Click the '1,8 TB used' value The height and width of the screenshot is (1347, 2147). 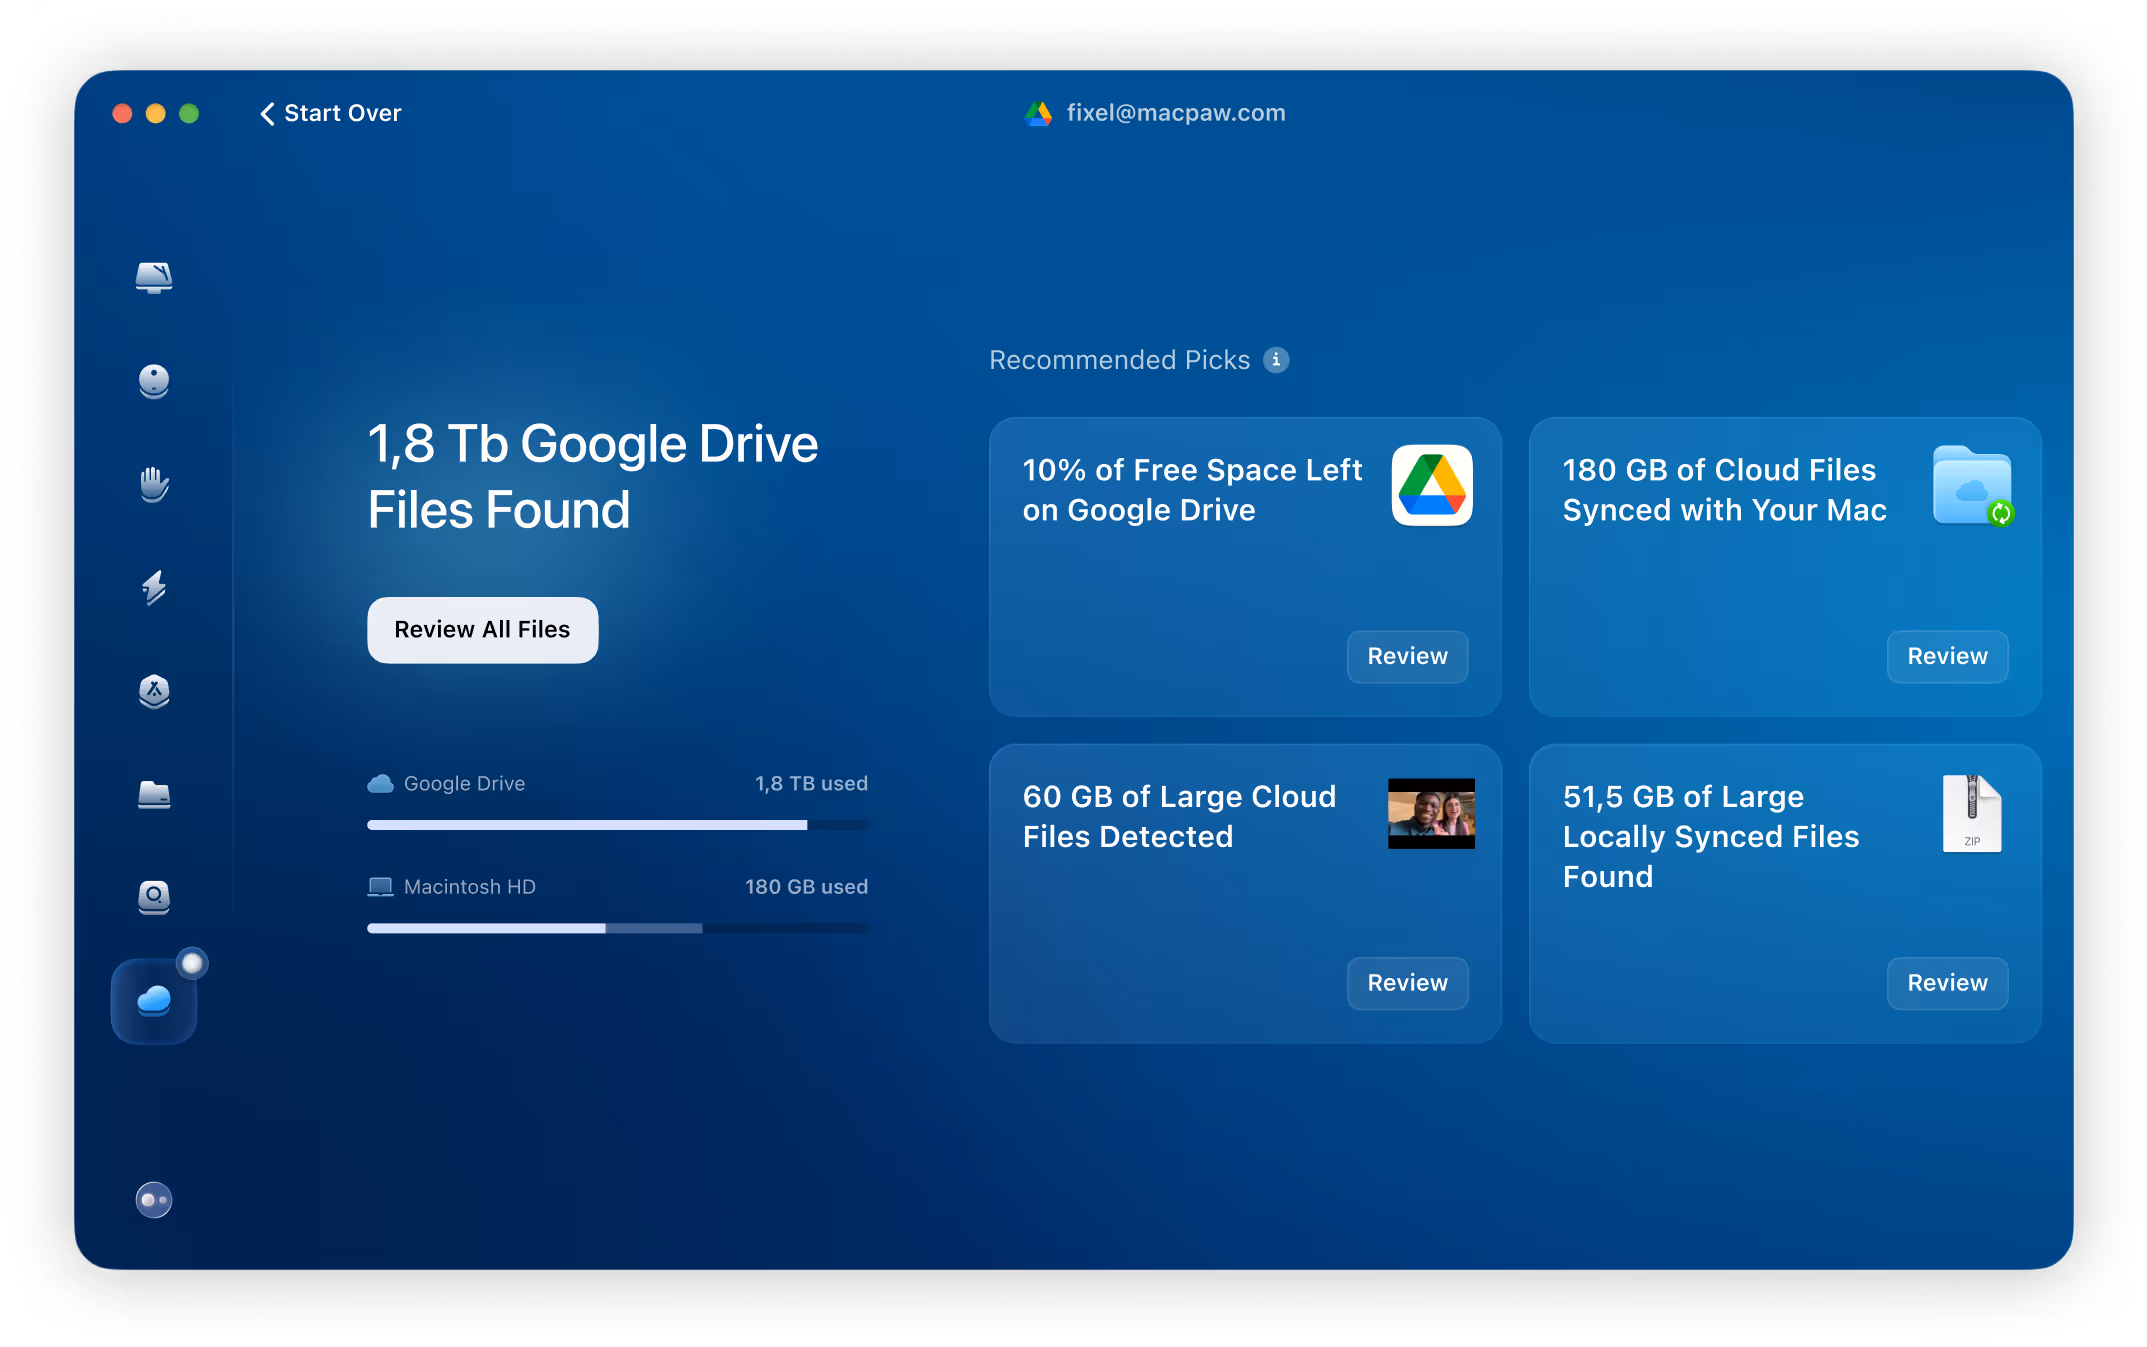[811, 784]
